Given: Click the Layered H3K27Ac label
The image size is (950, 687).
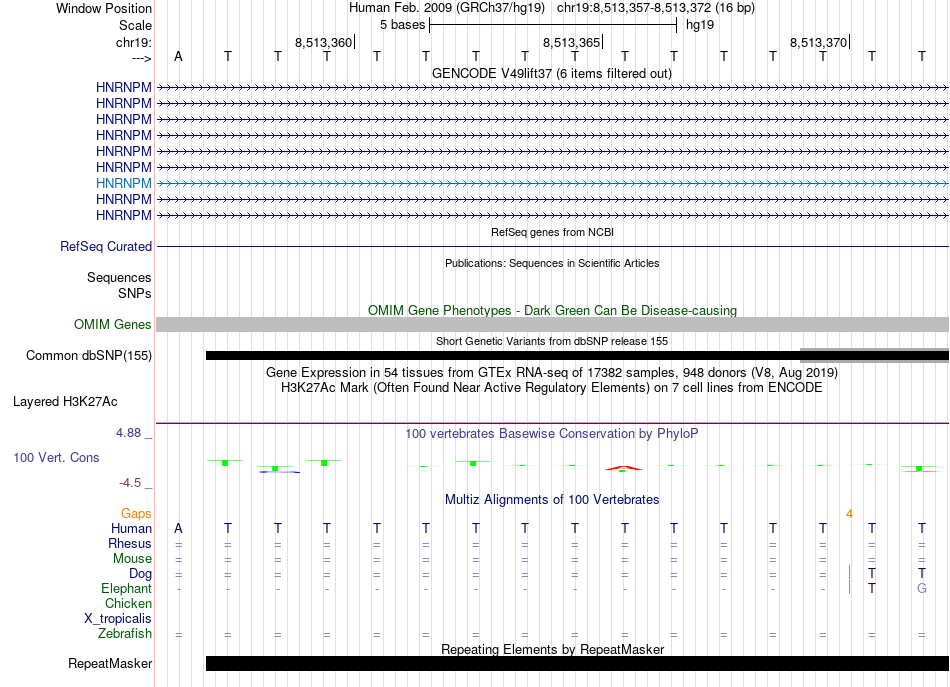Looking at the screenshot, I should click(65, 402).
